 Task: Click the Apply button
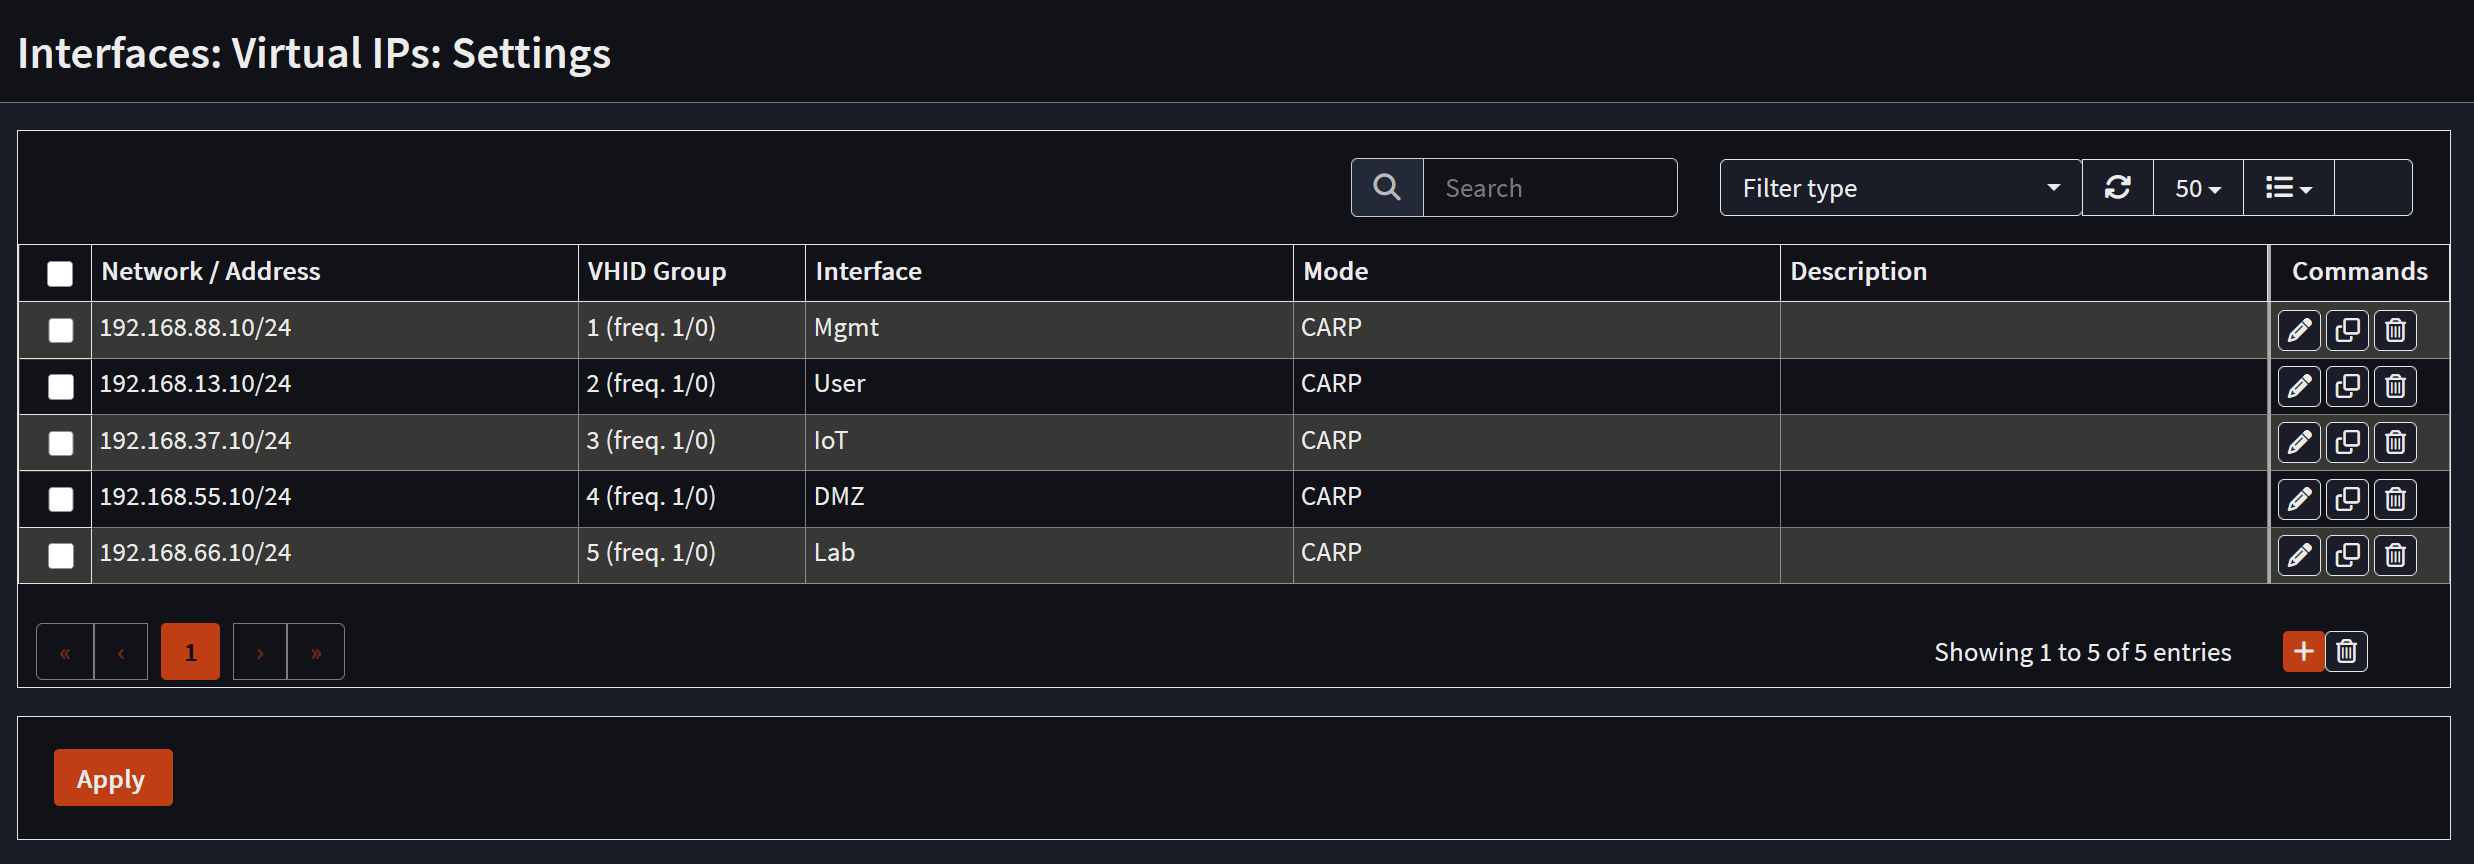click(x=113, y=778)
